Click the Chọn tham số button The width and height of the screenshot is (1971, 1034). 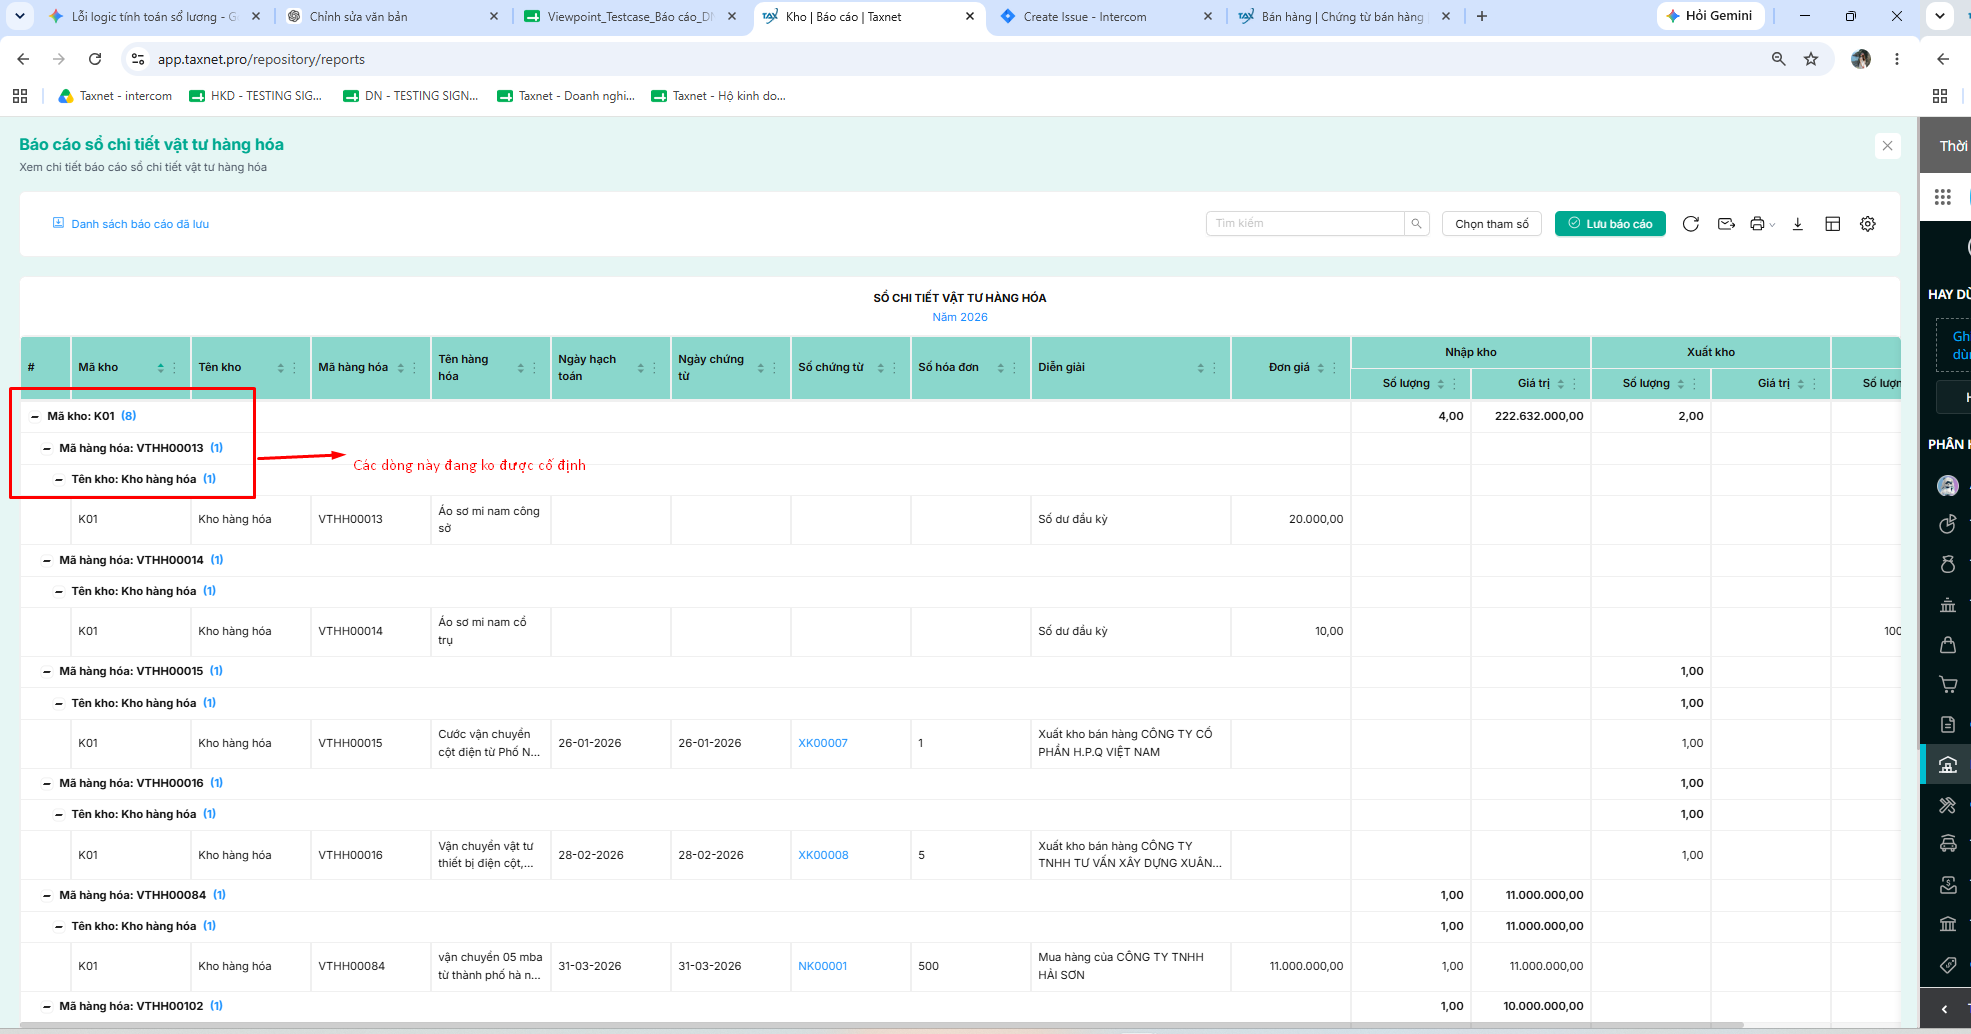[1491, 224]
